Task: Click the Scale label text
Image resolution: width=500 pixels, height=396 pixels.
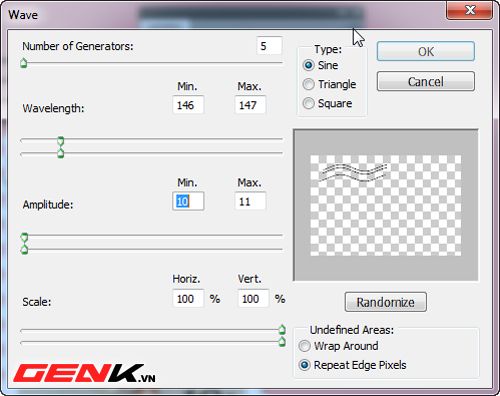Action: 37,302
